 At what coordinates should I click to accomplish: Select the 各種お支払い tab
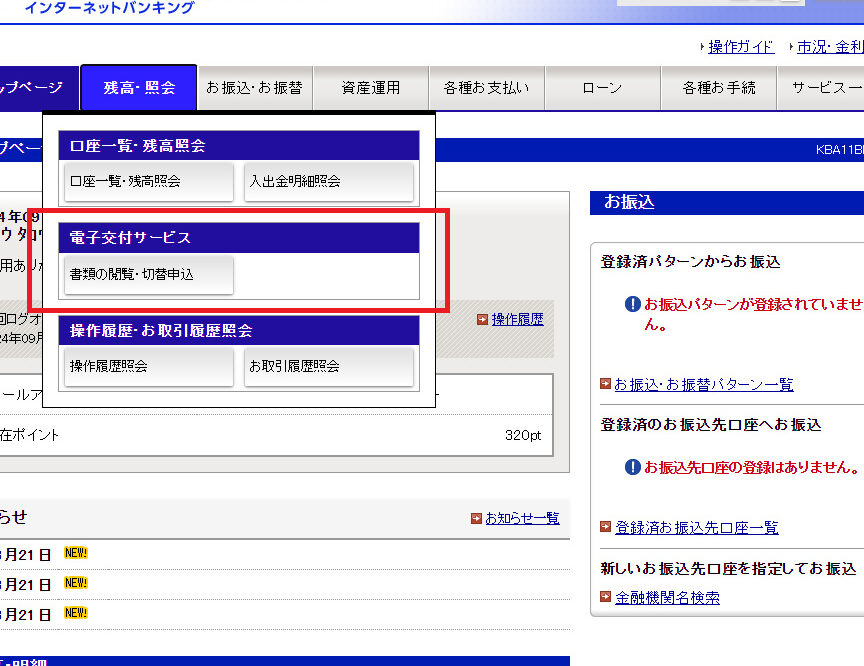click(486, 88)
